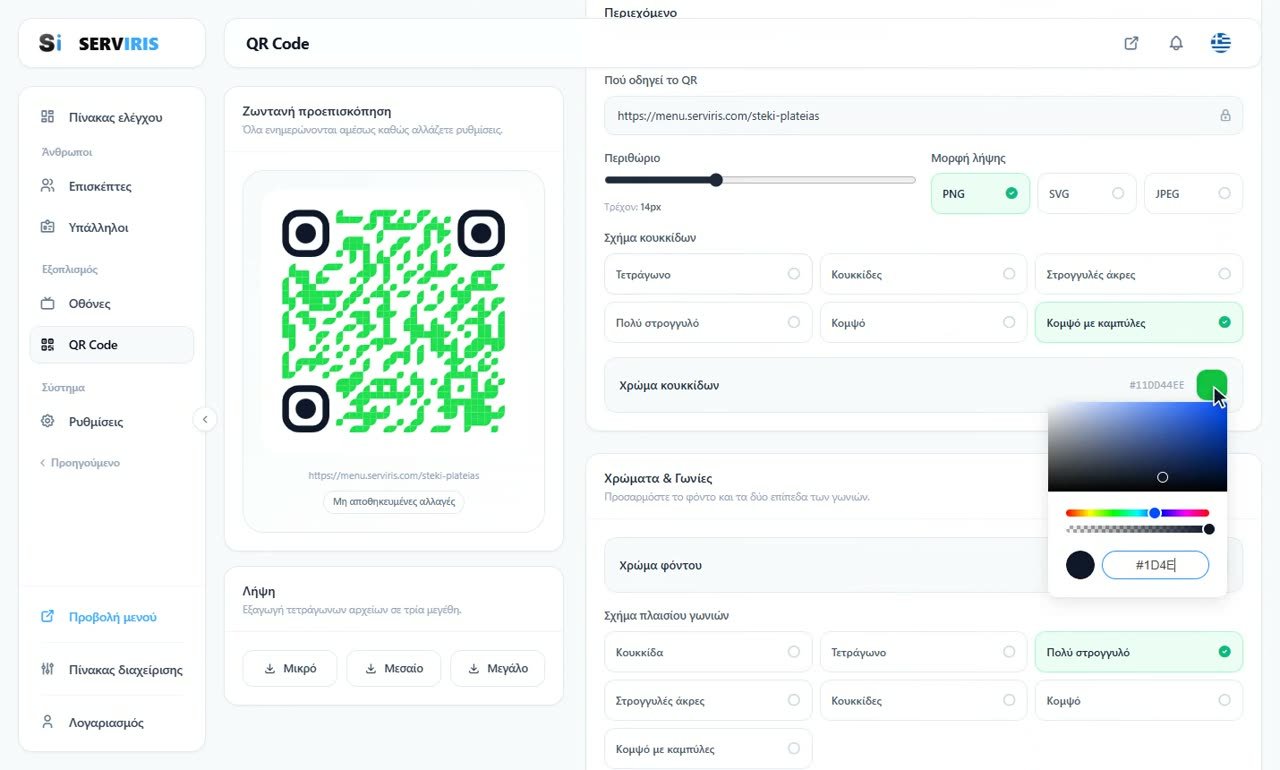Choose Στρογγυλές άκρες dot shape

pos(1139,274)
